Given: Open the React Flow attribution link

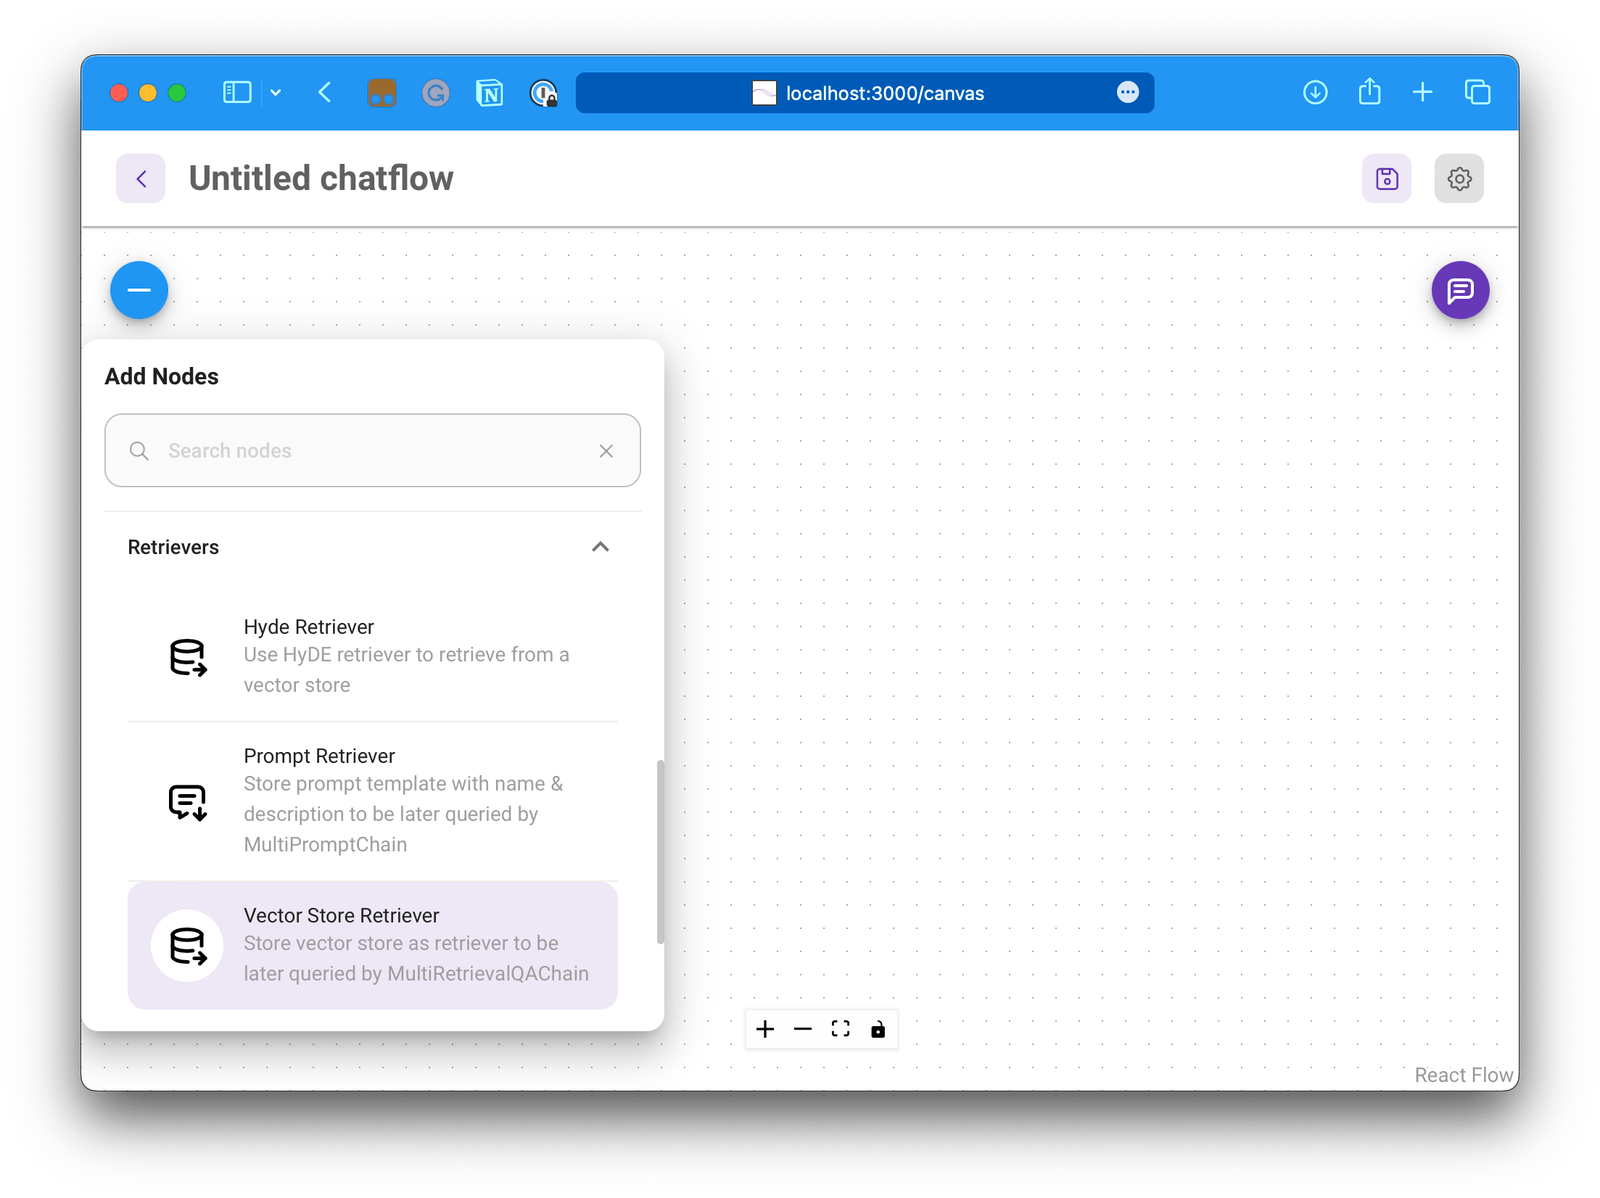Looking at the screenshot, I should [1464, 1075].
